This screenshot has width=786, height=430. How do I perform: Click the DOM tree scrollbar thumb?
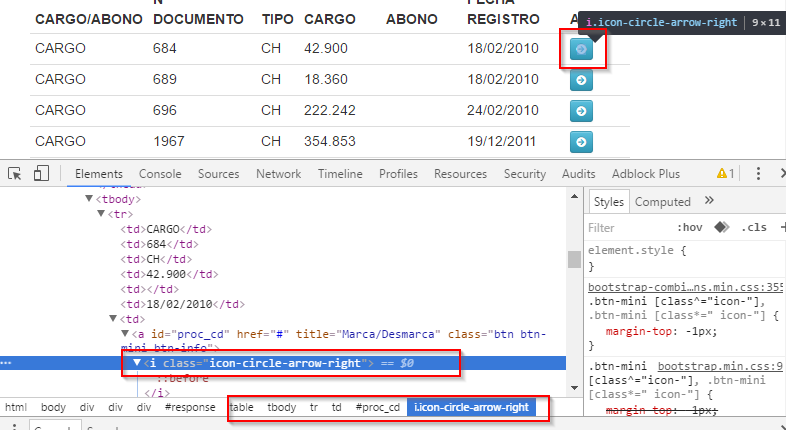(574, 260)
